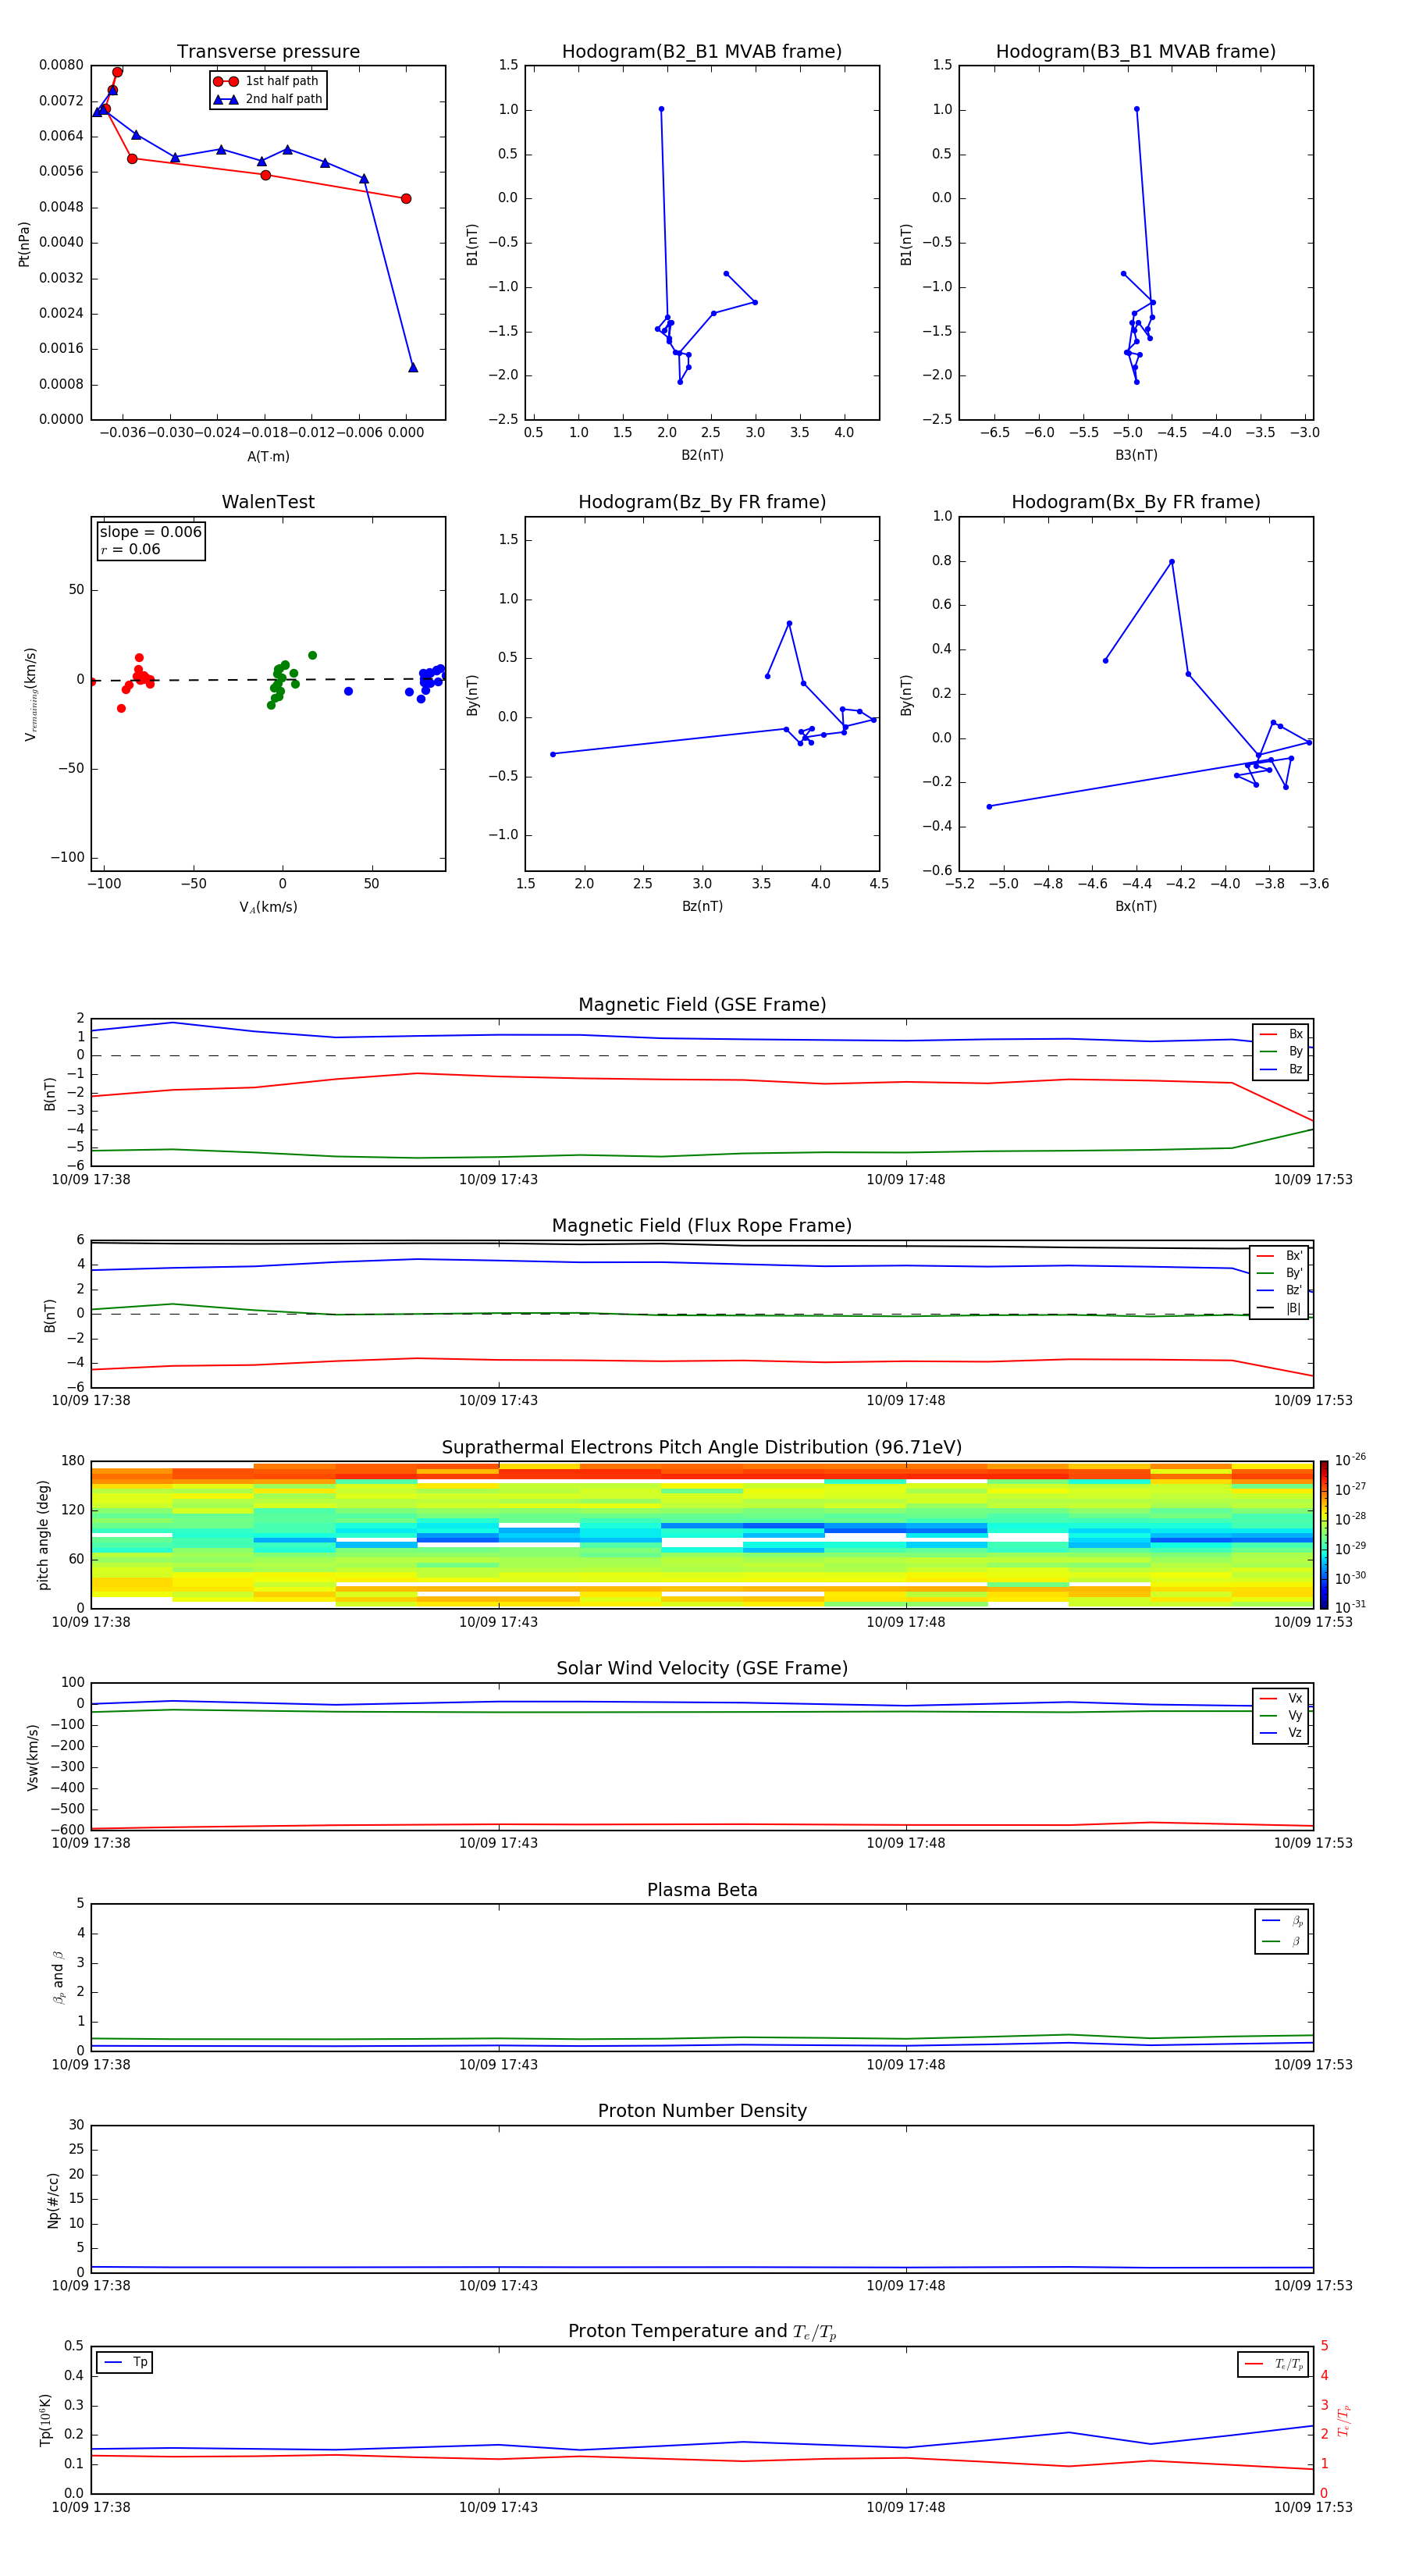
Task: Click the 'Solar Wind Velocity (GSE Frame)' title
Action: coord(702,1669)
